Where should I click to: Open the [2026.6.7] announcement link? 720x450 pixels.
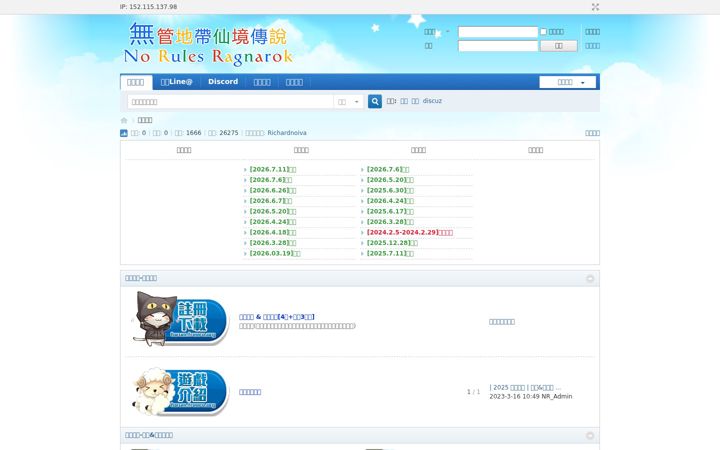point(271,201)
